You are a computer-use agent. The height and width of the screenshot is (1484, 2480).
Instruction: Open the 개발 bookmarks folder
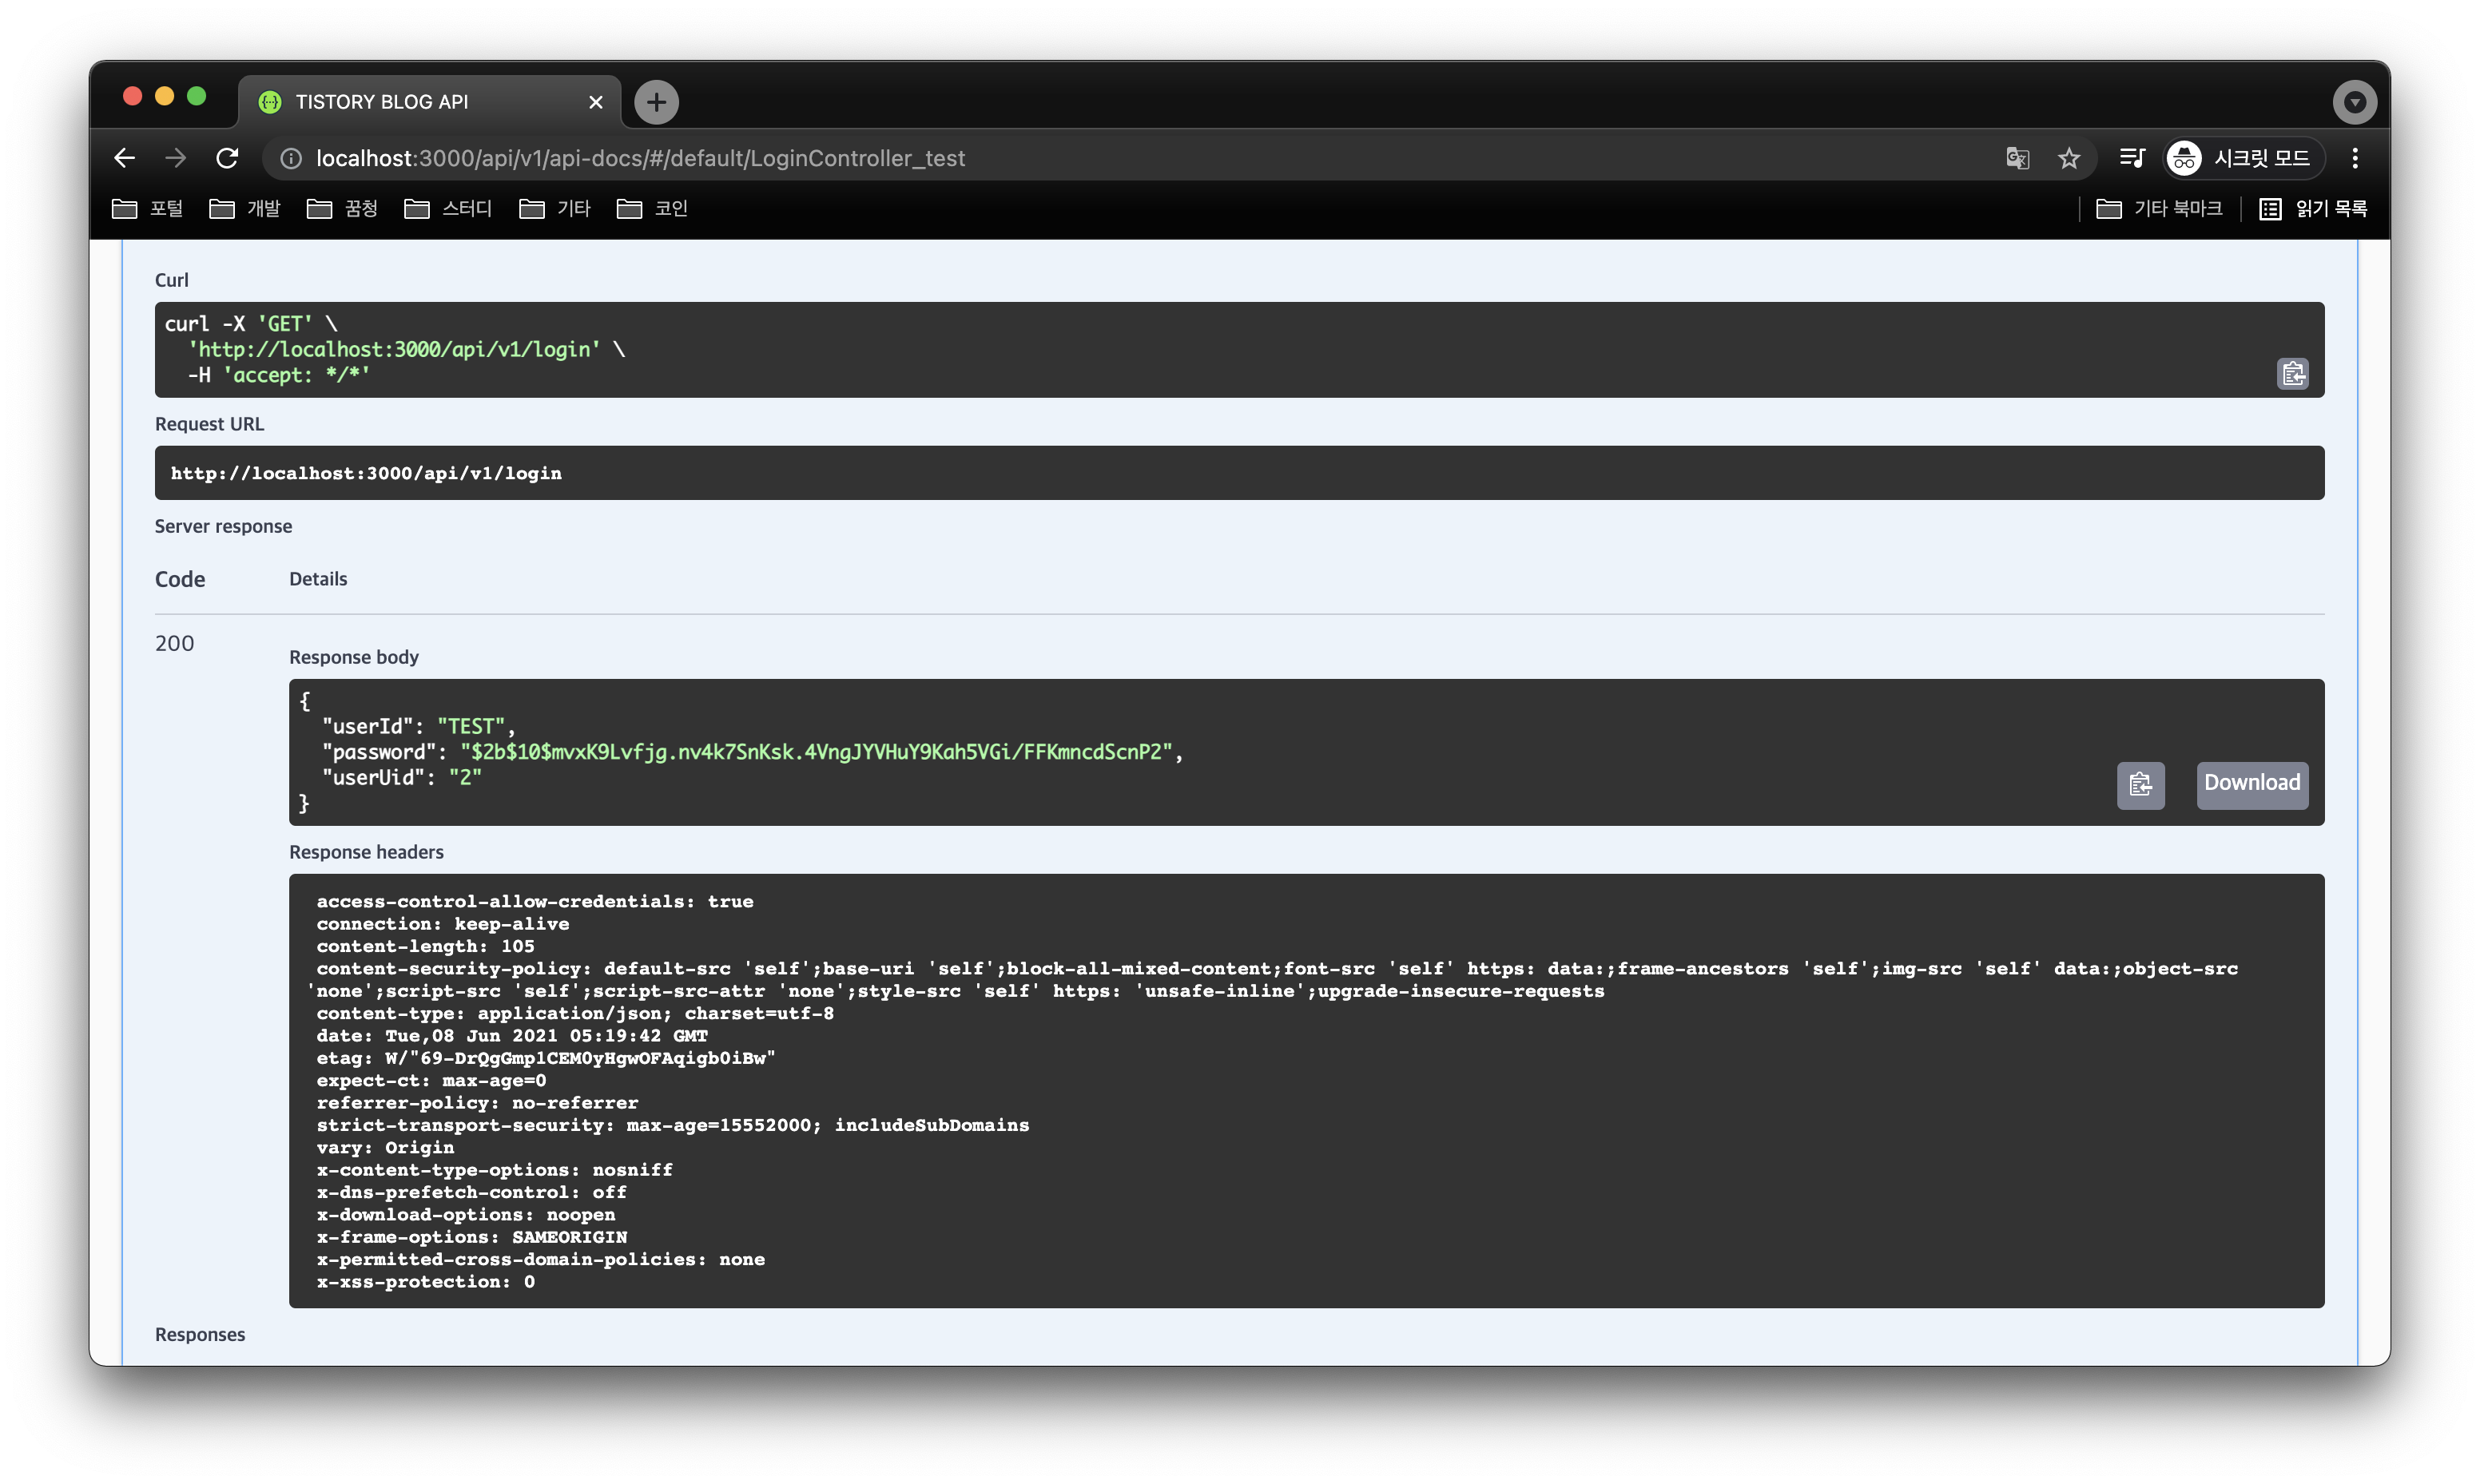246,209
